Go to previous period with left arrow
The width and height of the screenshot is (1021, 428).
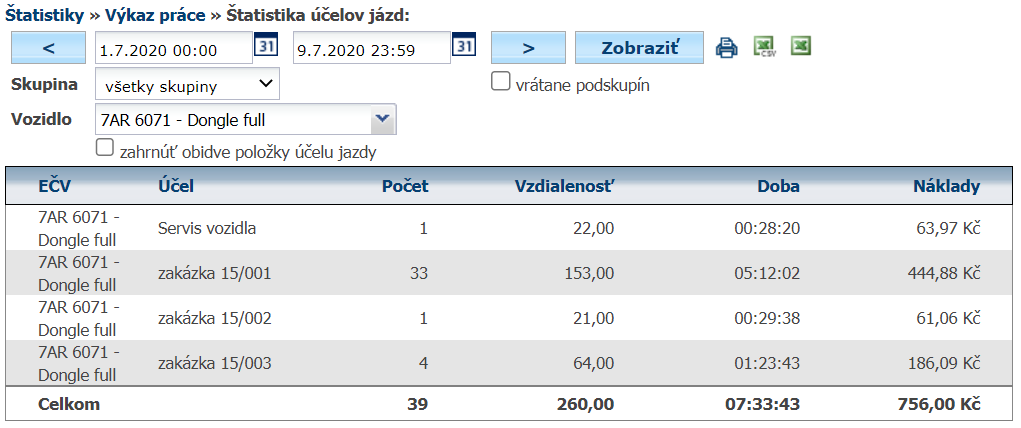(x=49, y=47)
